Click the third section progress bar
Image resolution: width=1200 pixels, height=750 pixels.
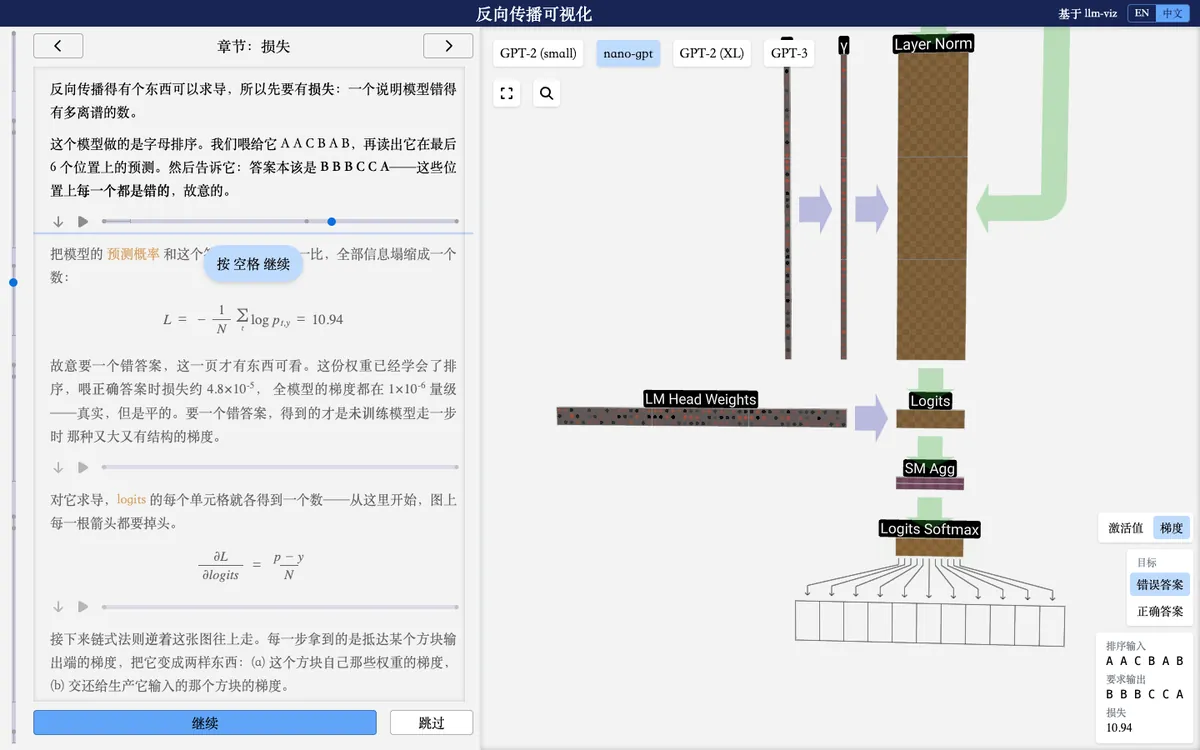pyautogui.click(x=280, y=606)
